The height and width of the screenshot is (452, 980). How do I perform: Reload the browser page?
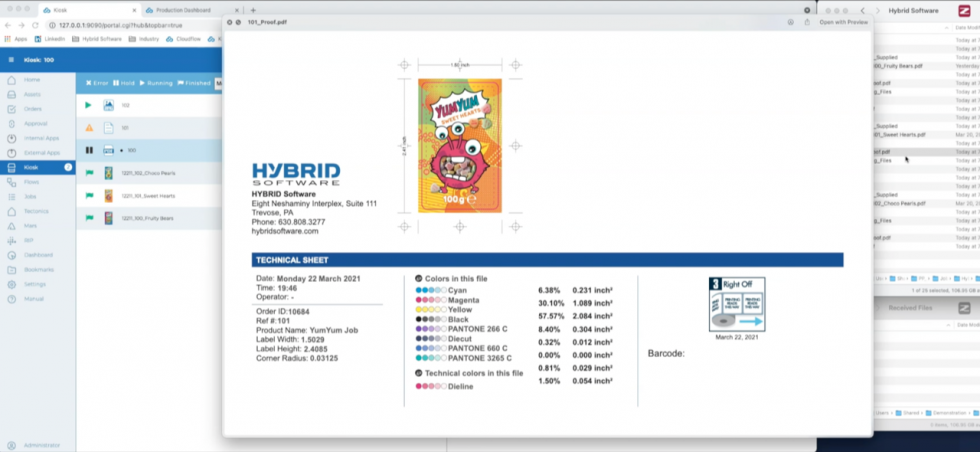[x=35, y=25]
